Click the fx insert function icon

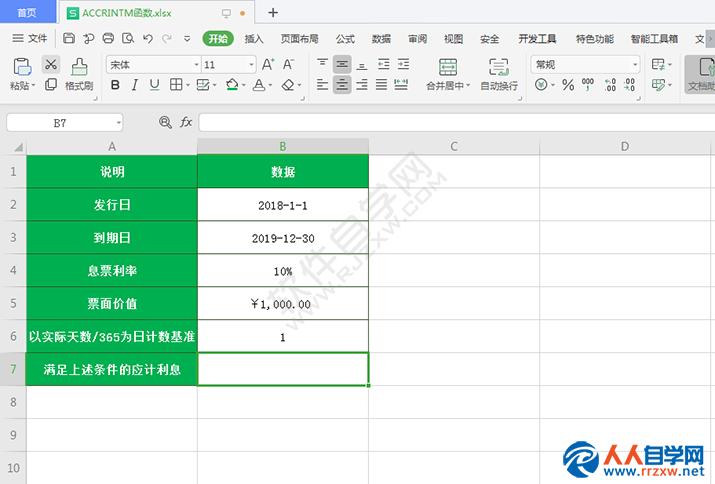(186, 122)
